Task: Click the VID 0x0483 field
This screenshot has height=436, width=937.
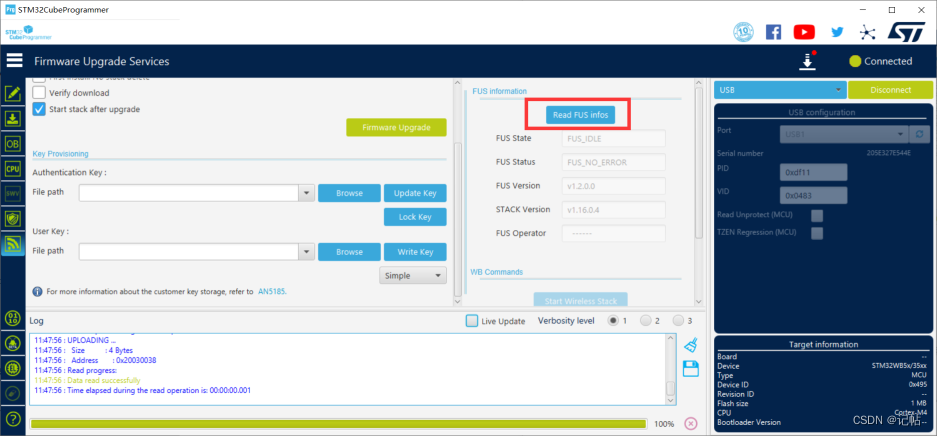Action: point(813,195)
